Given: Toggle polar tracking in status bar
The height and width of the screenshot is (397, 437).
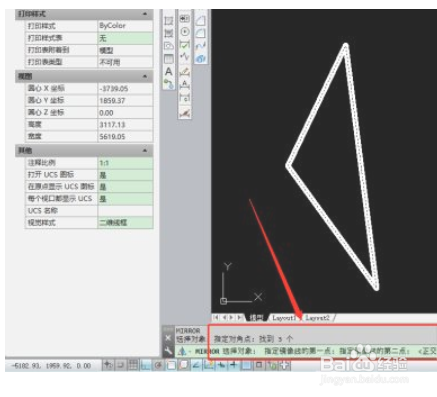Looking at the screenshot, I should pyautogui.click(x=158, y=365).
